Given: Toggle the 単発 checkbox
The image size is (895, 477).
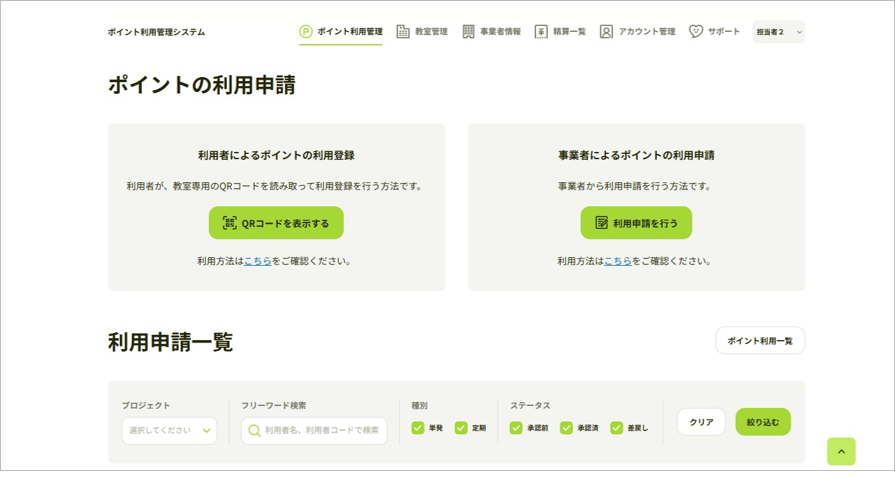Looking at the screenshot, I should point(418,428).
